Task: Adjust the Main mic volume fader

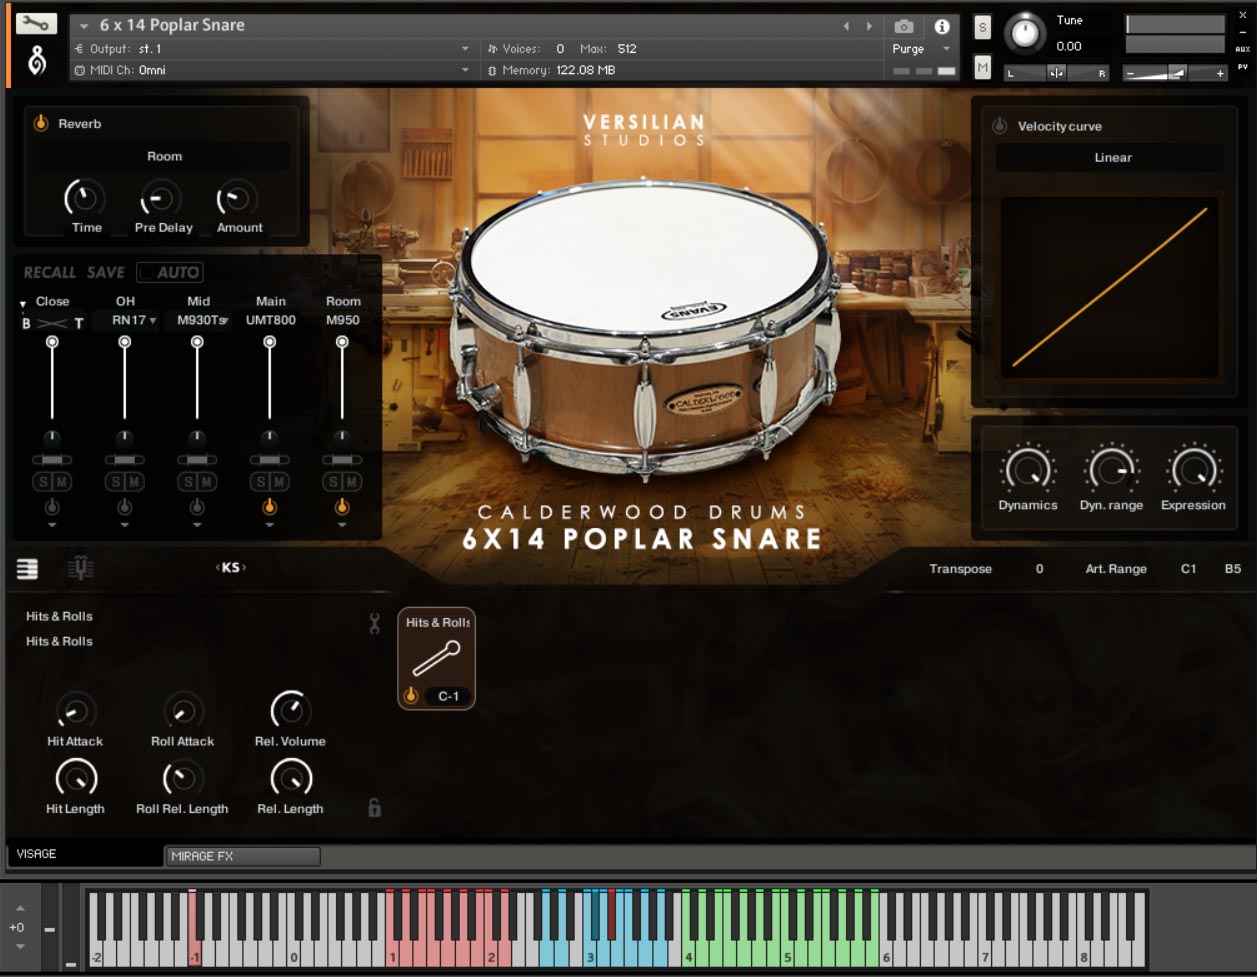Action: point(269,379)
